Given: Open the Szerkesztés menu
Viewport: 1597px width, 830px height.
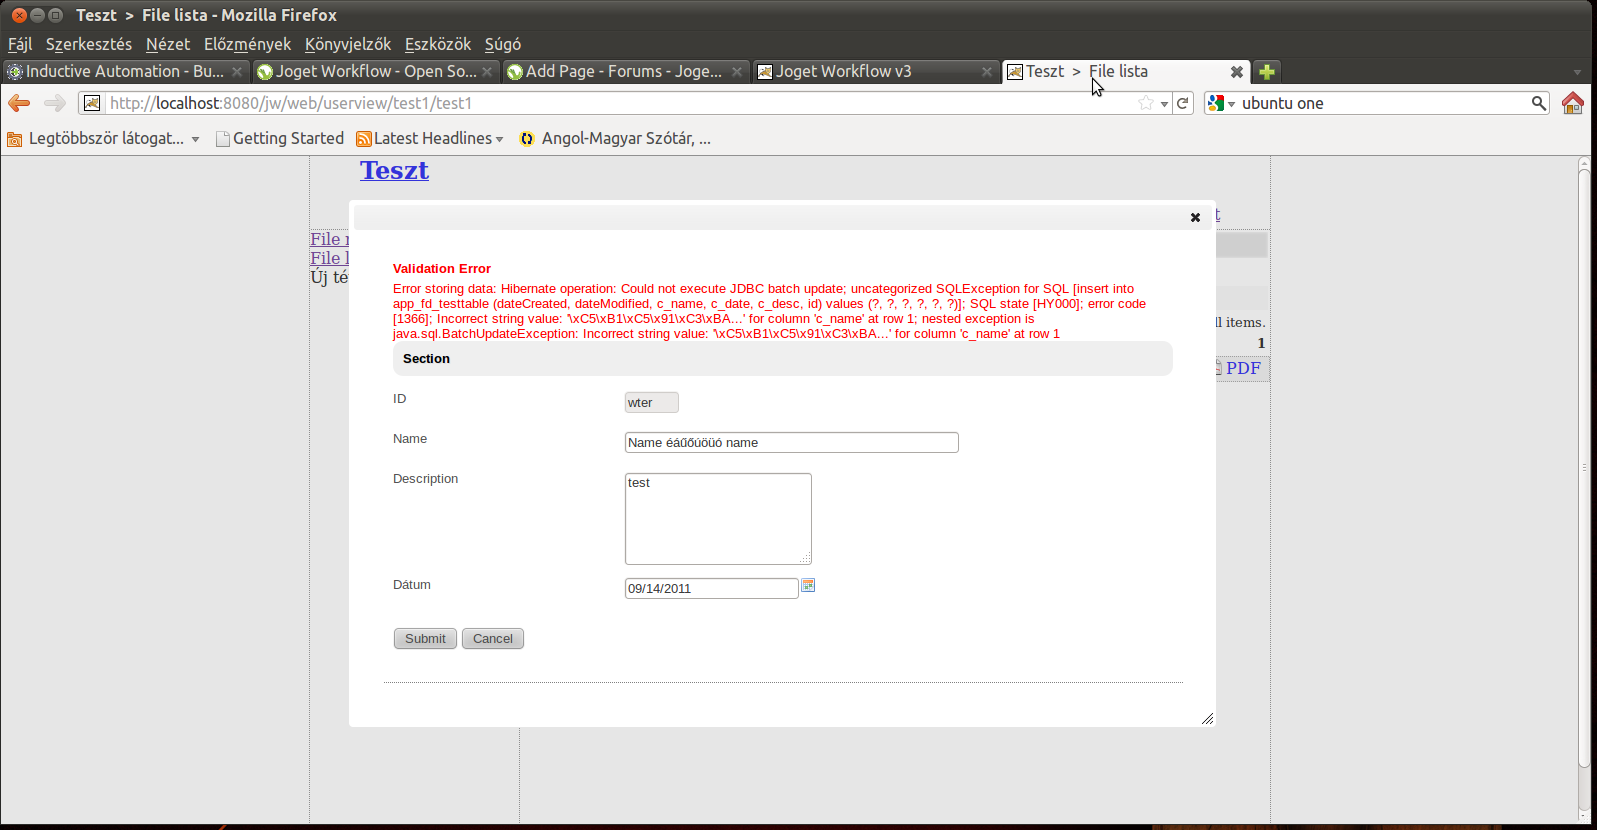Looking at the screenshot, I should coord(89,44).
